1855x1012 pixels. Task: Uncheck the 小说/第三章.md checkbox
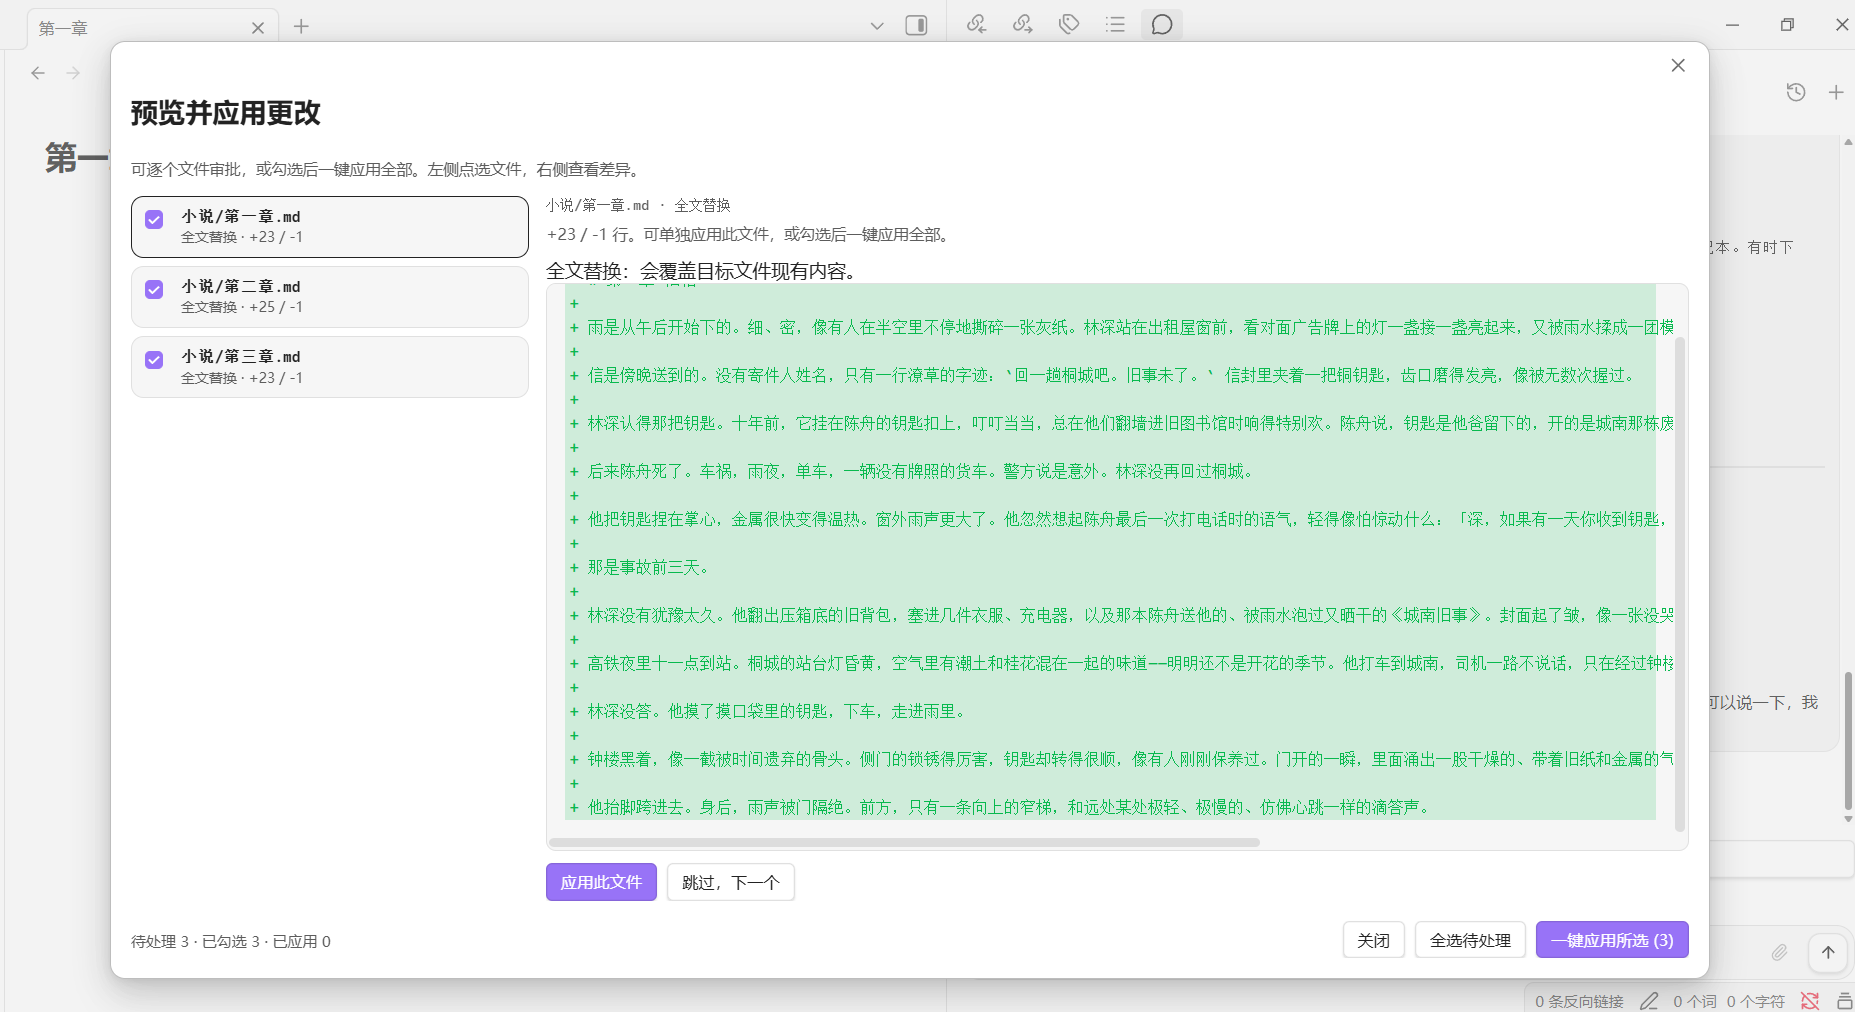(154, 360)
